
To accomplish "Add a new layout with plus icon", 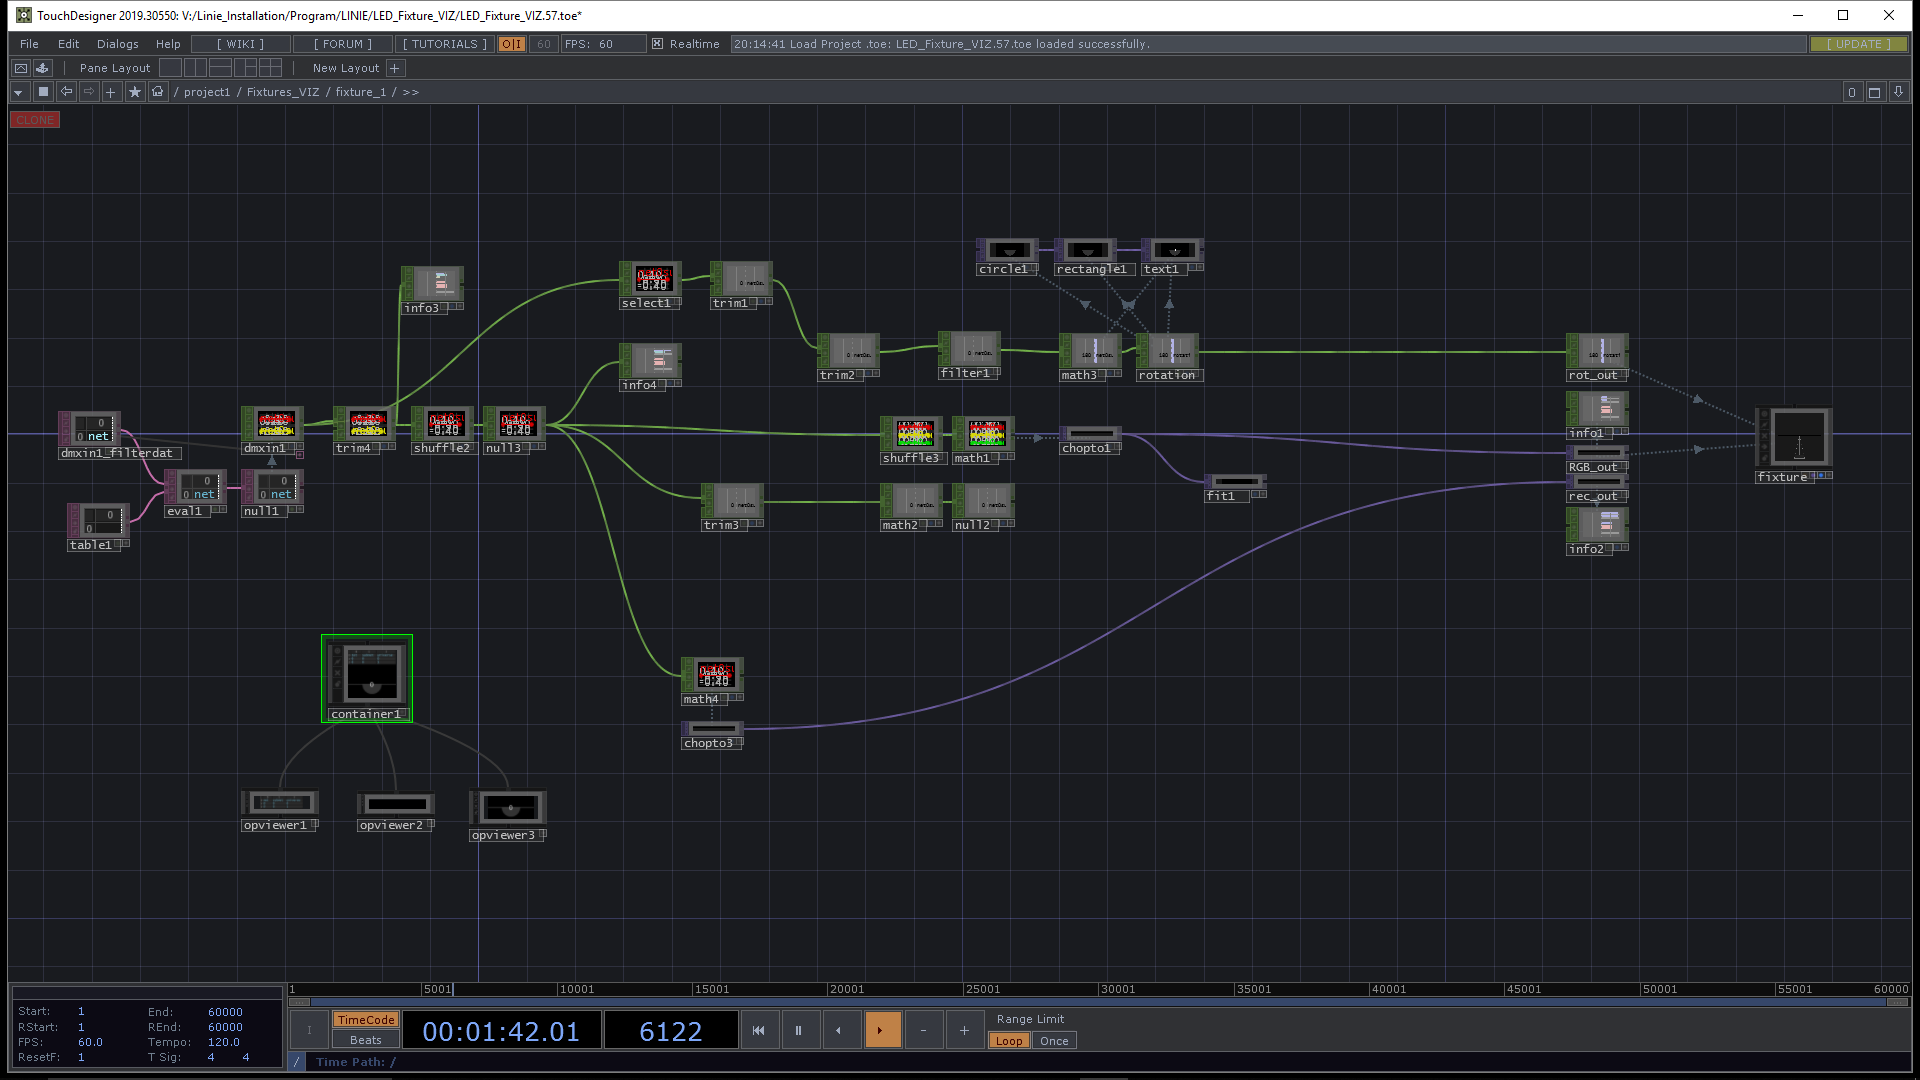I will pos(395,68).
